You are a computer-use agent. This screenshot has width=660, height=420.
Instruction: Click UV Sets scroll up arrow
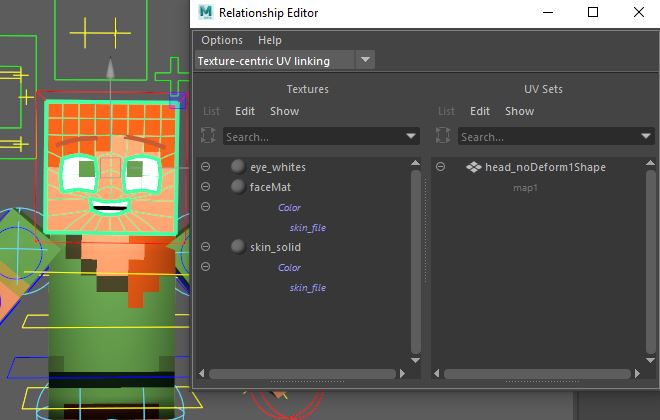[x=650, y=163]
